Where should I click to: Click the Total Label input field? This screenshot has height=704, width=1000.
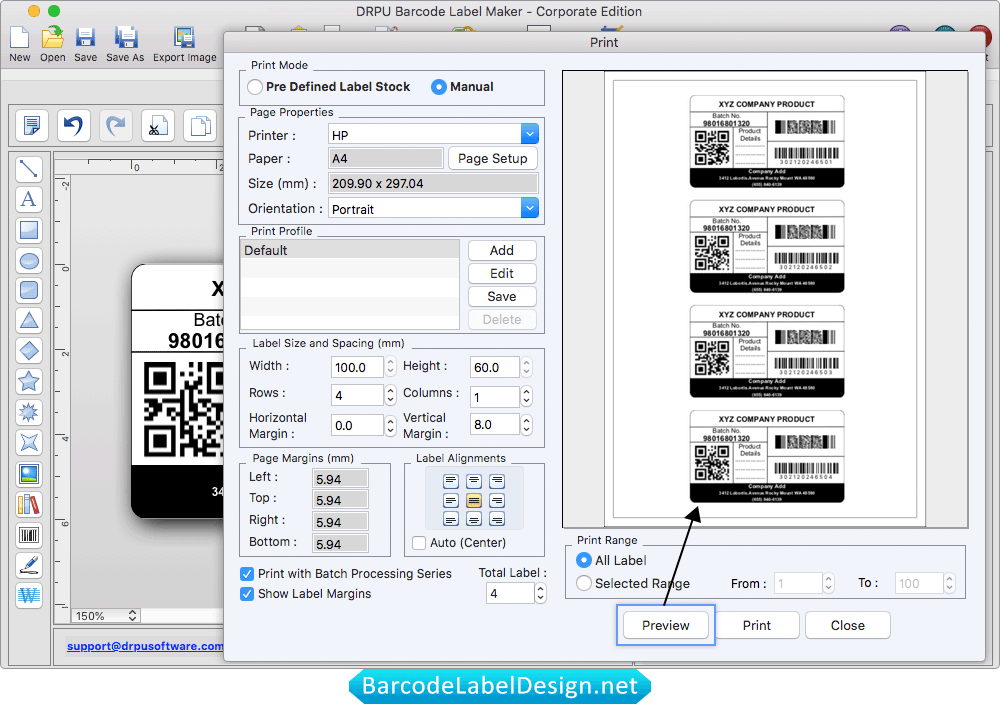[510, 594]
